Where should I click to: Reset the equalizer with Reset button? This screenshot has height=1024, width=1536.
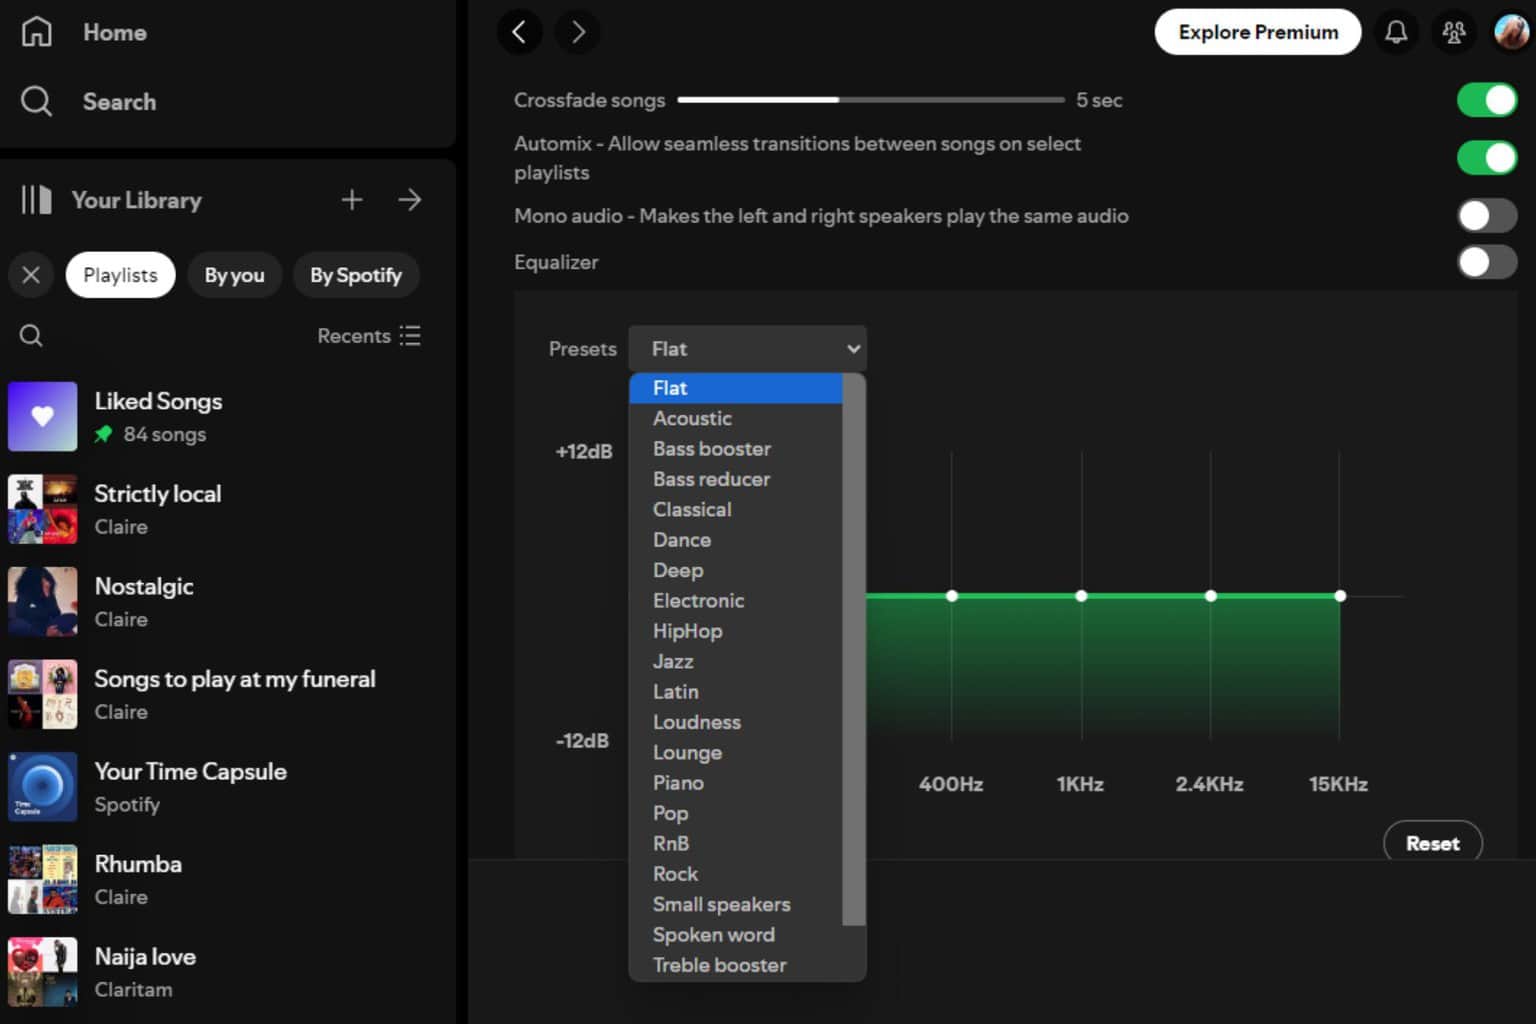point(1432,843)
